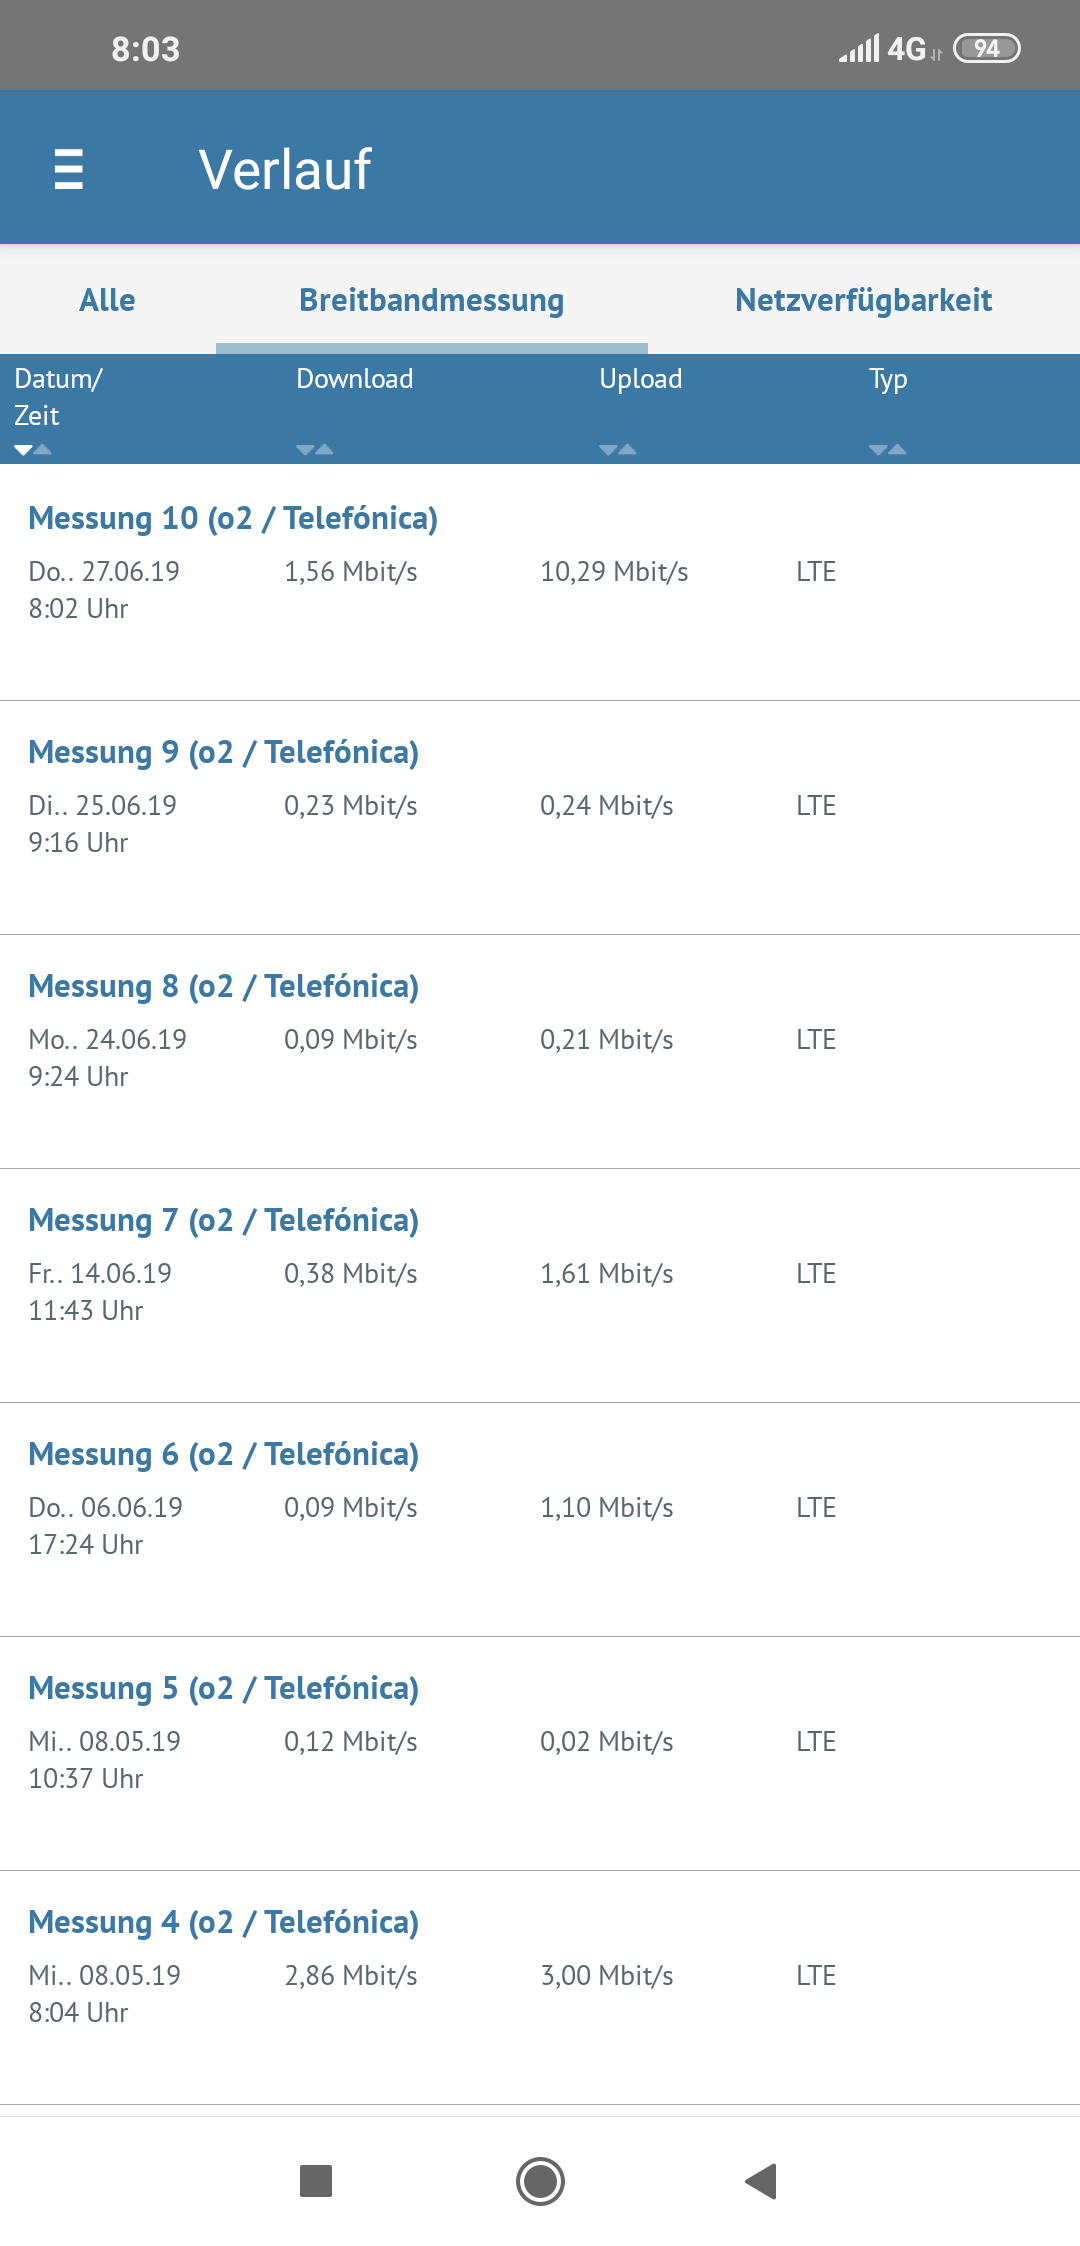The height and width of the screenshot is (2246, 1080).
Task: Open Messung 8 measurement details
Action: tap(223, 987)
